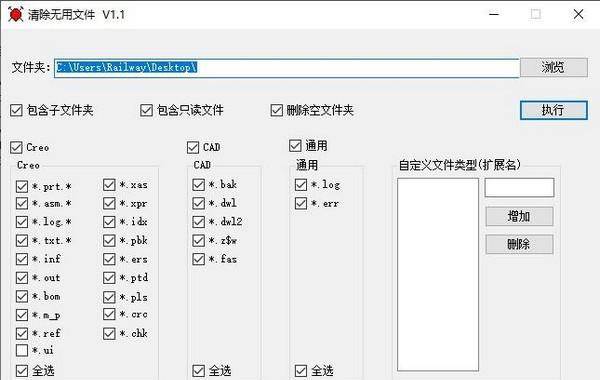Toggle the 通用 全选 select-all checkbox
Viewport: 600px width, 380px height.
(x=301, y=370)
